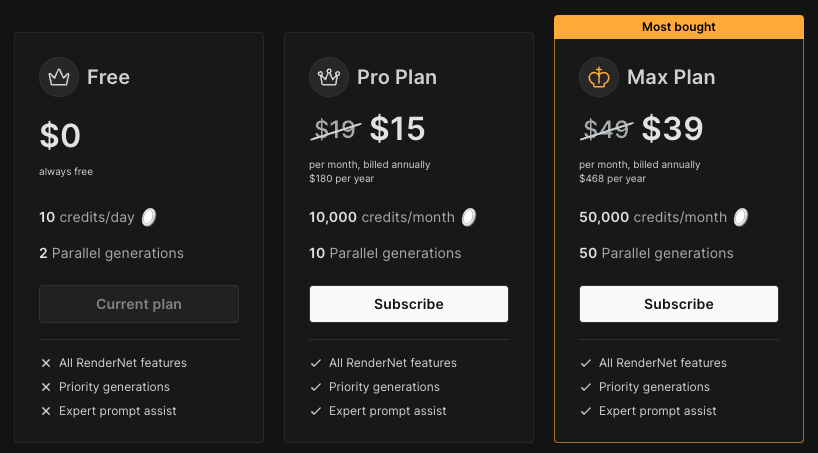Click the coin icon beside 10,000 credits/month

coord(469,217)
